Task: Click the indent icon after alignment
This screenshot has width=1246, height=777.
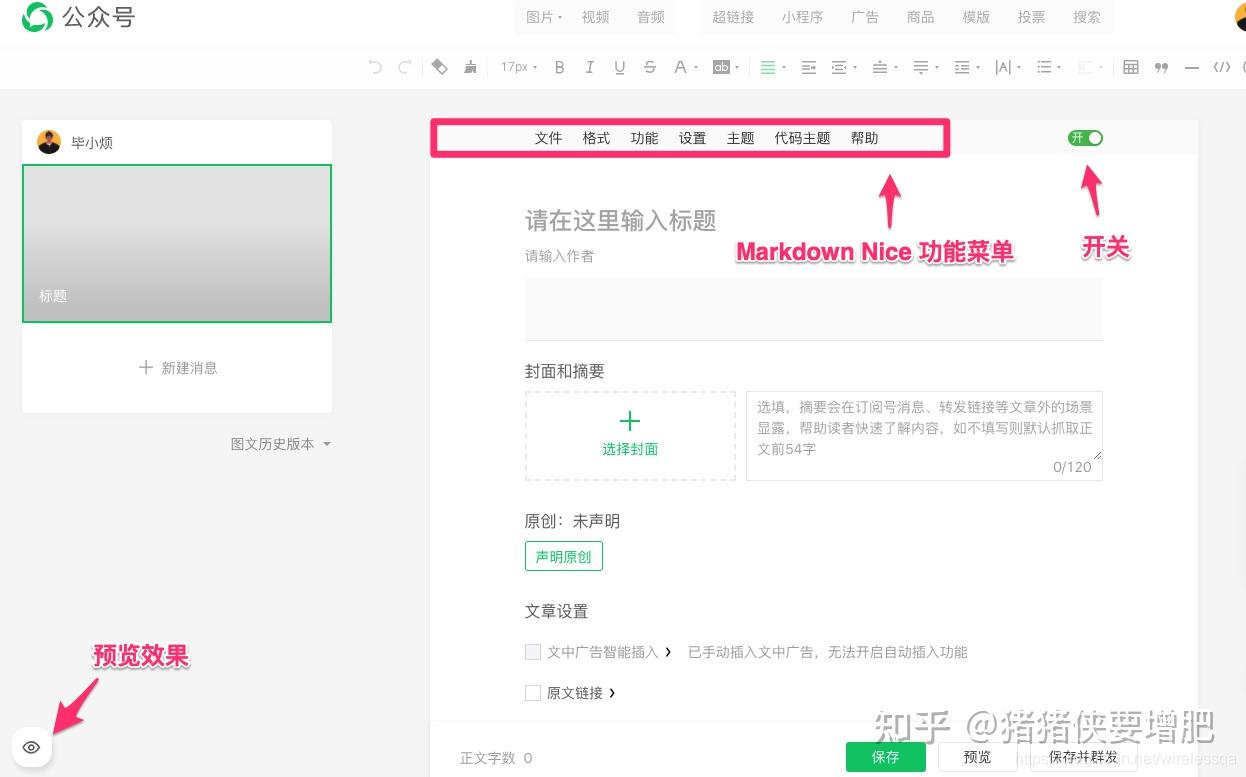Action: (809, 67)
